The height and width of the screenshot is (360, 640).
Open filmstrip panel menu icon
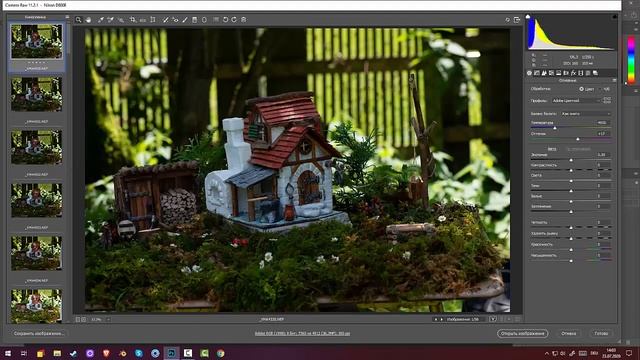pos(67,17)
